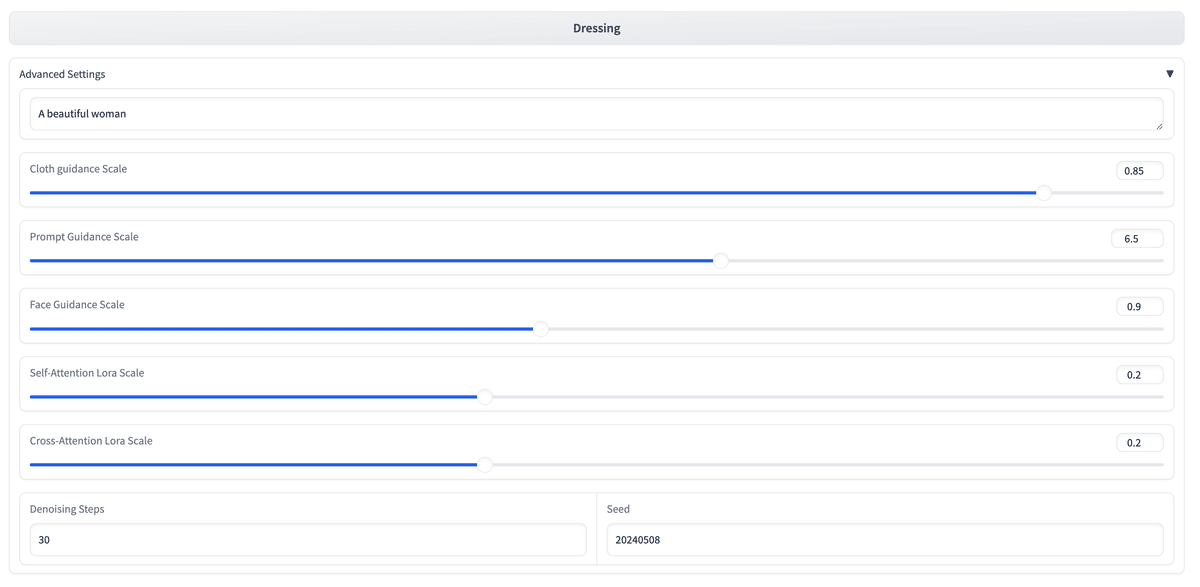Click the Self-Attention Lora Scale slider handle

point(485,397)
